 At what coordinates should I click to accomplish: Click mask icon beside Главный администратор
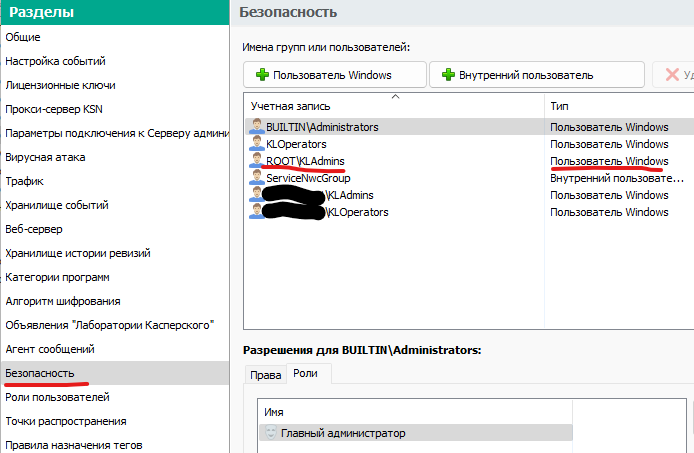pos(270,433)
